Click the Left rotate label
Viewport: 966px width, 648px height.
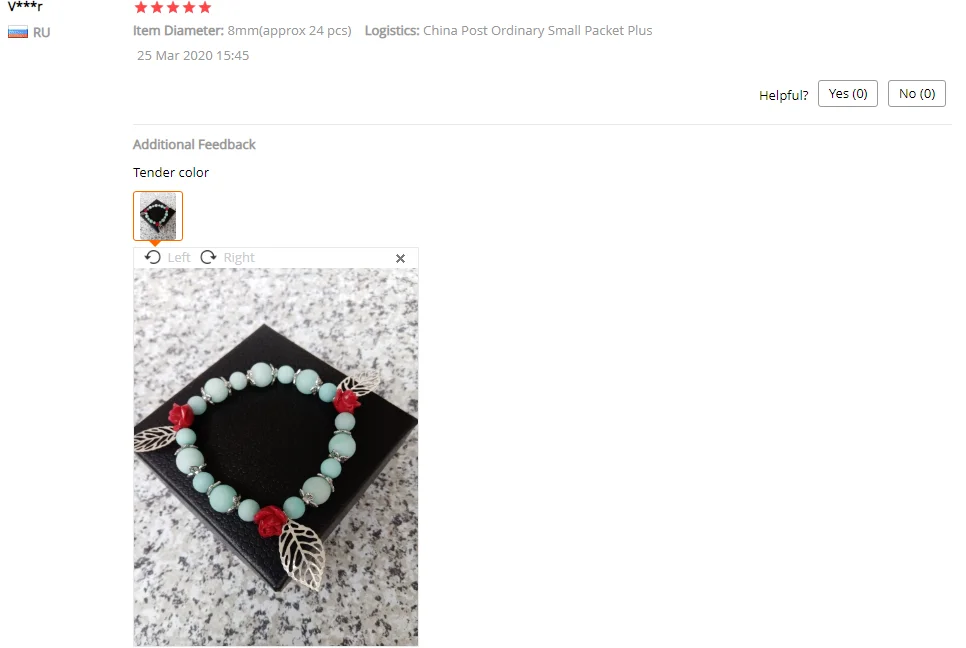[179, 257]
